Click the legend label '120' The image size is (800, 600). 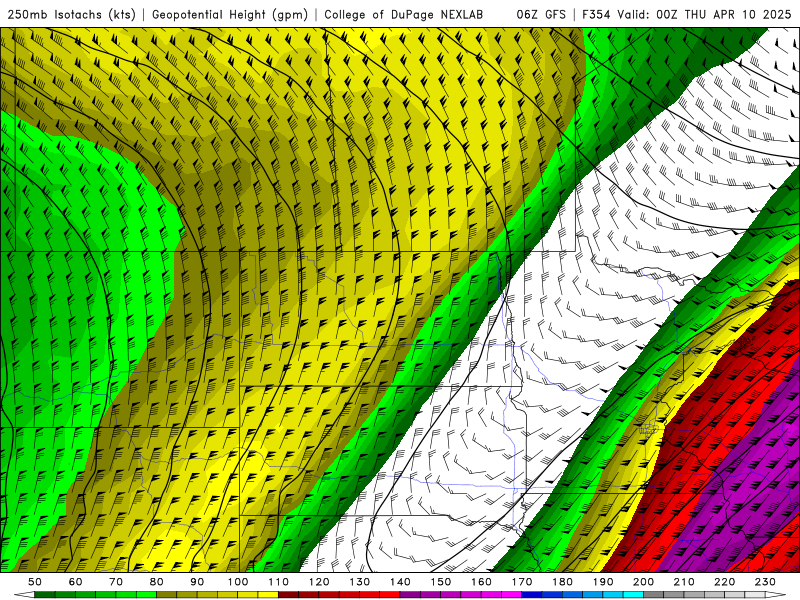pyautogui.click(x=319, y=582)
